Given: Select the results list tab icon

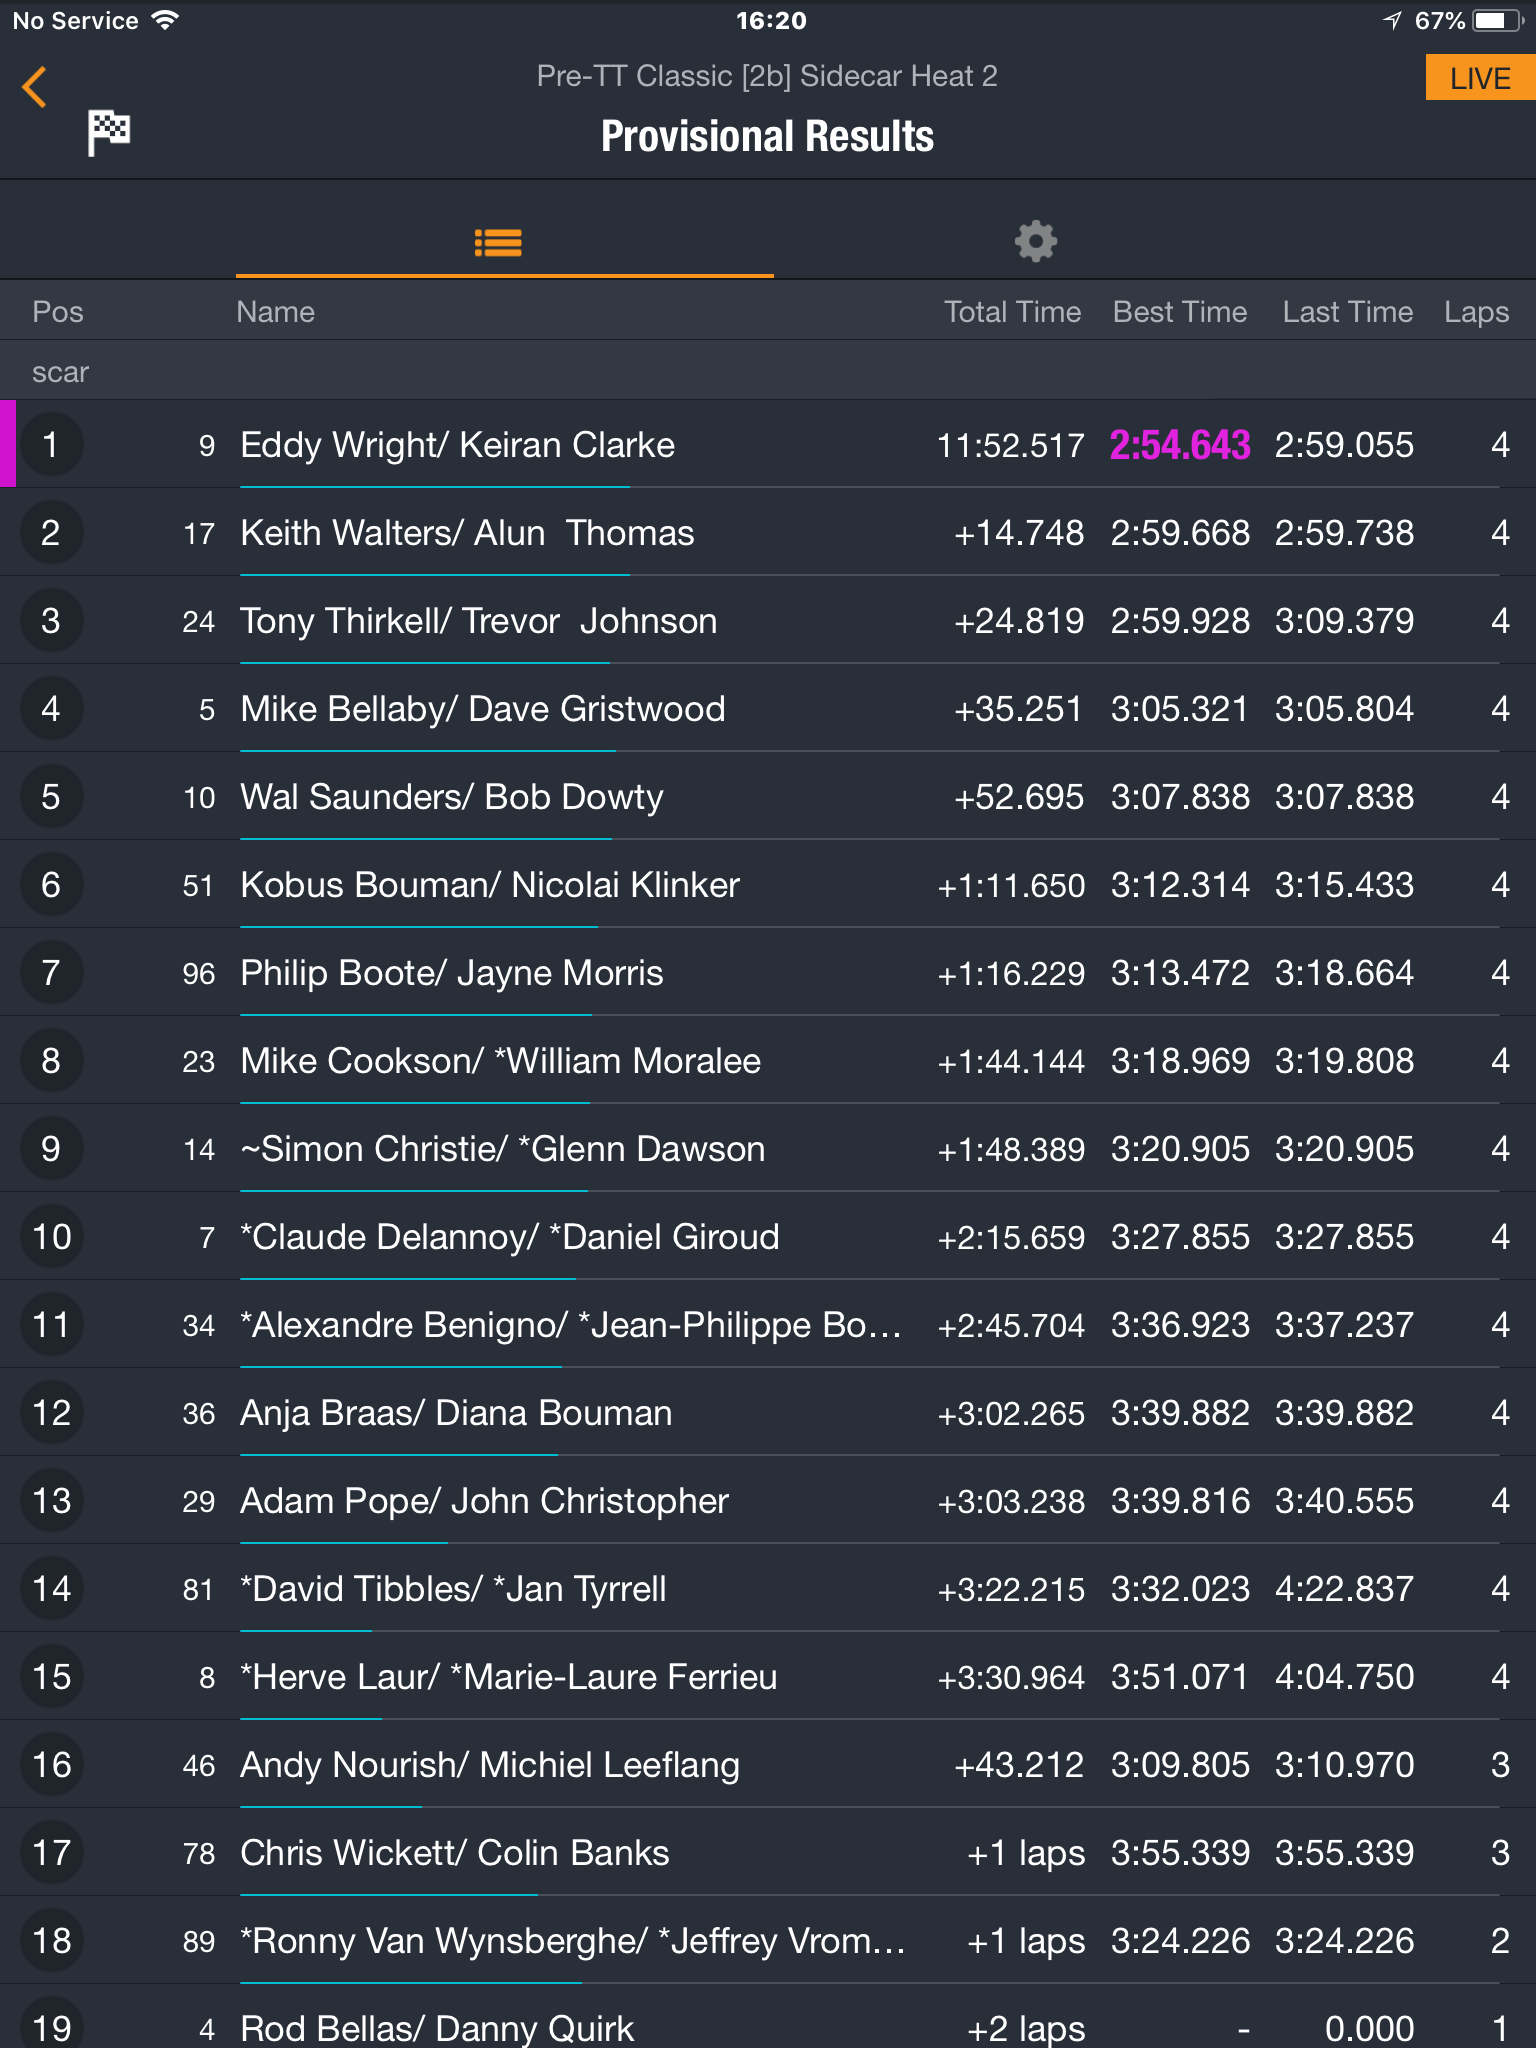Looking at the screenshot, I should (x=498, y=242).
